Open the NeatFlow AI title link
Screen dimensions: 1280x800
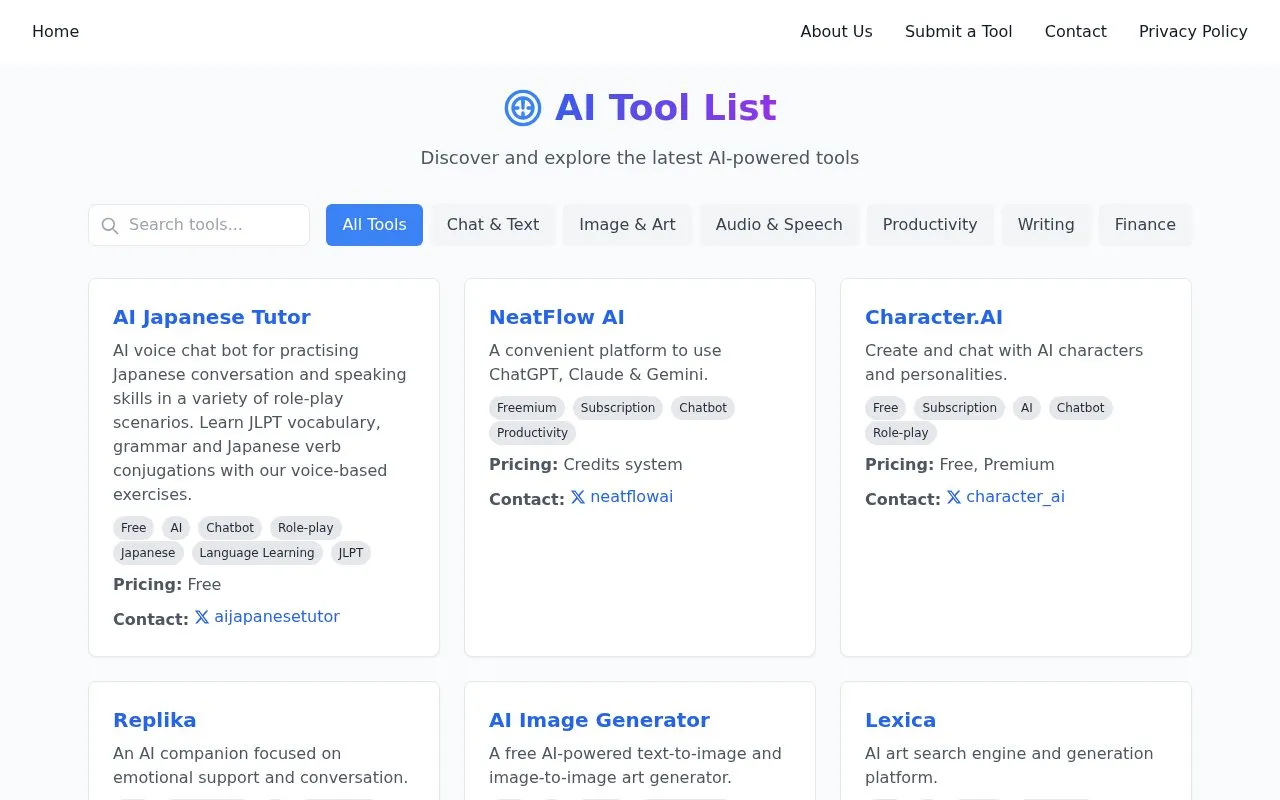[x=557, y=317]
